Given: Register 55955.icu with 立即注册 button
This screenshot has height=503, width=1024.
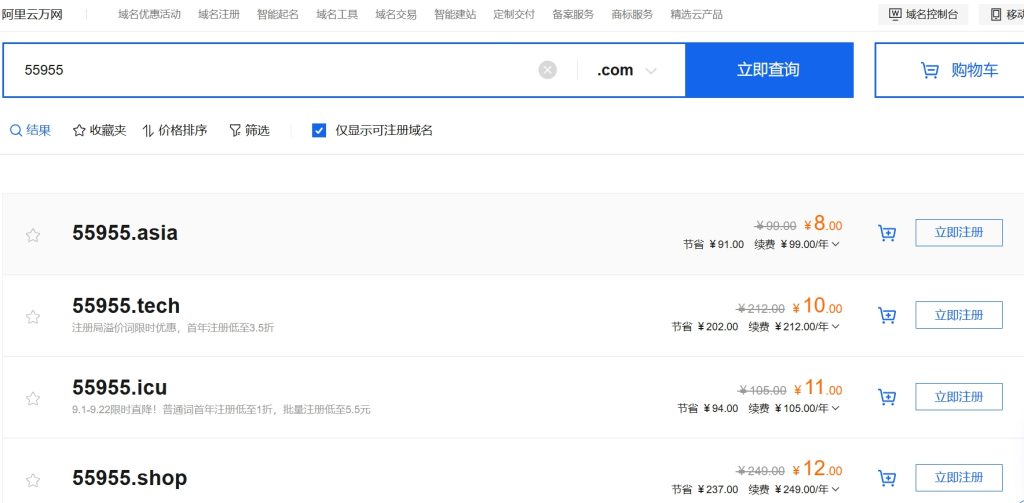Looking at the screenshot, I should click(958, 397).
